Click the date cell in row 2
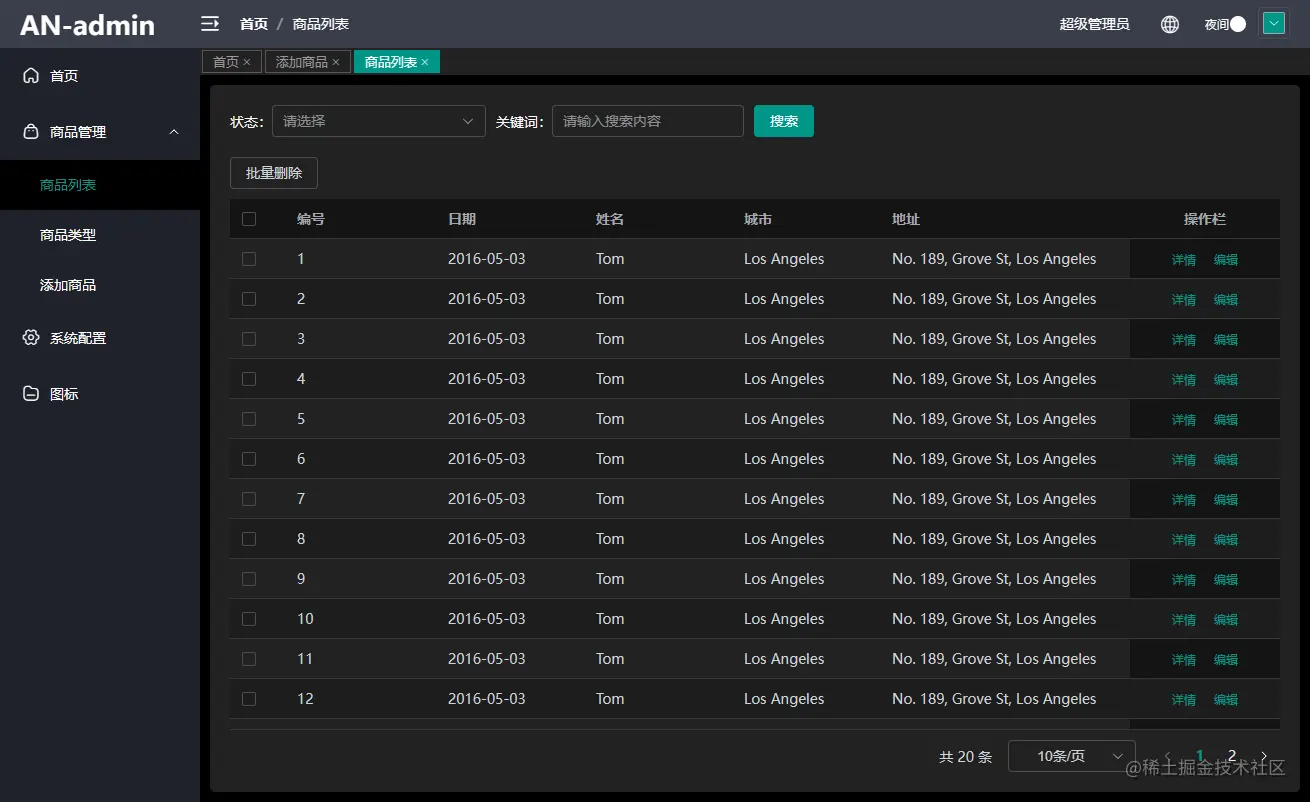This screenshot has width=1310, height=802. 487,299
